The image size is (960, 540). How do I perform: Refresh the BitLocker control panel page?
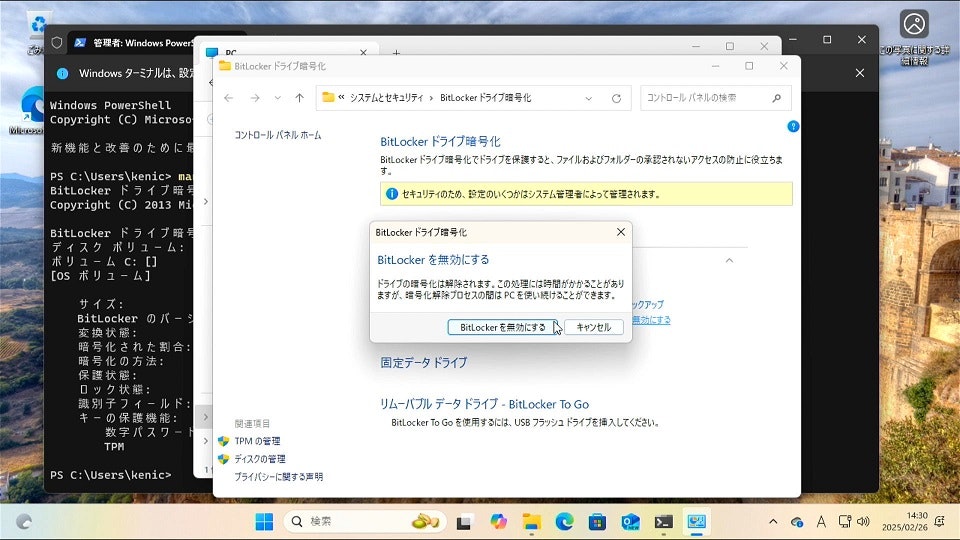617,98
